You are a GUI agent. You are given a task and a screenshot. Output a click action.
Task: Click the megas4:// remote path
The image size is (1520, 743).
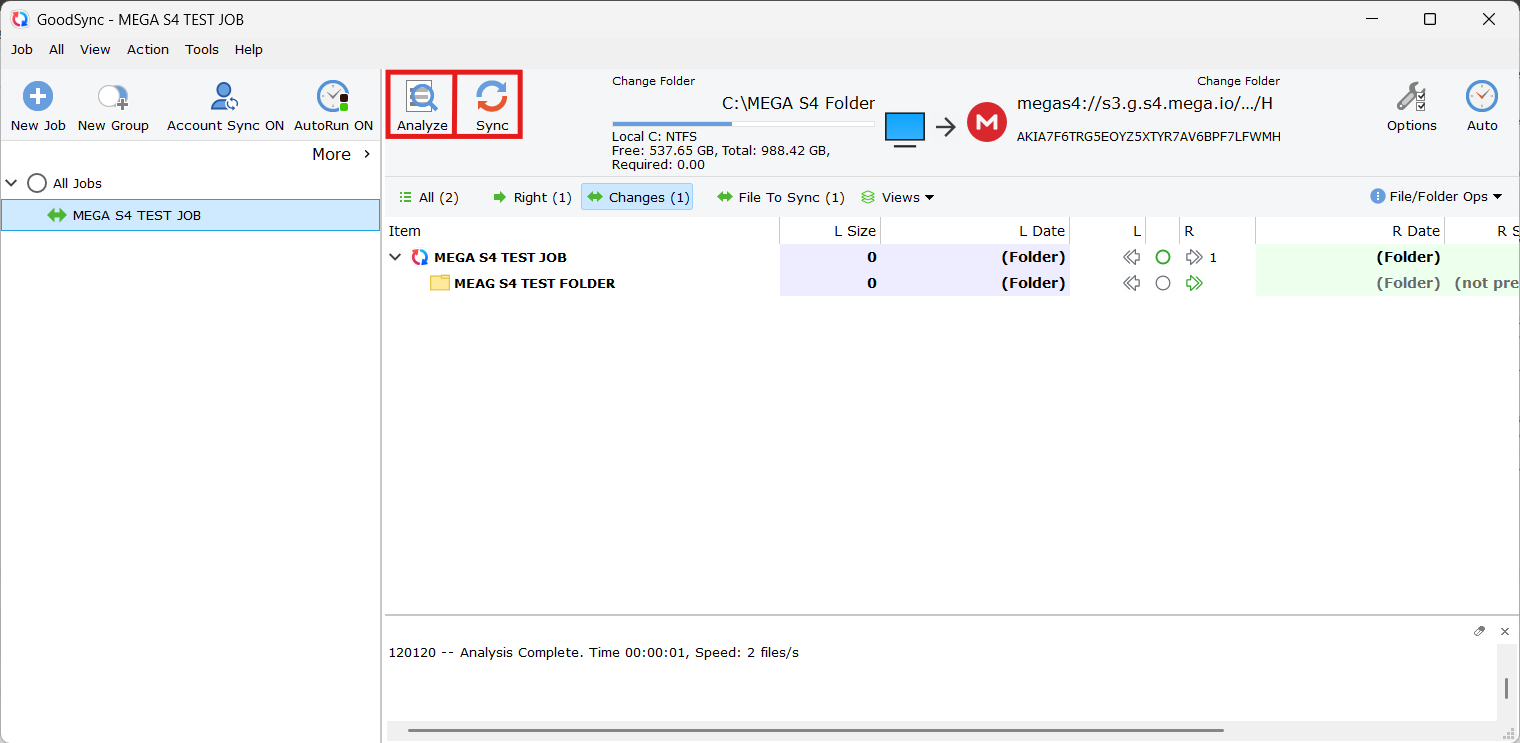click(1145, 103)
